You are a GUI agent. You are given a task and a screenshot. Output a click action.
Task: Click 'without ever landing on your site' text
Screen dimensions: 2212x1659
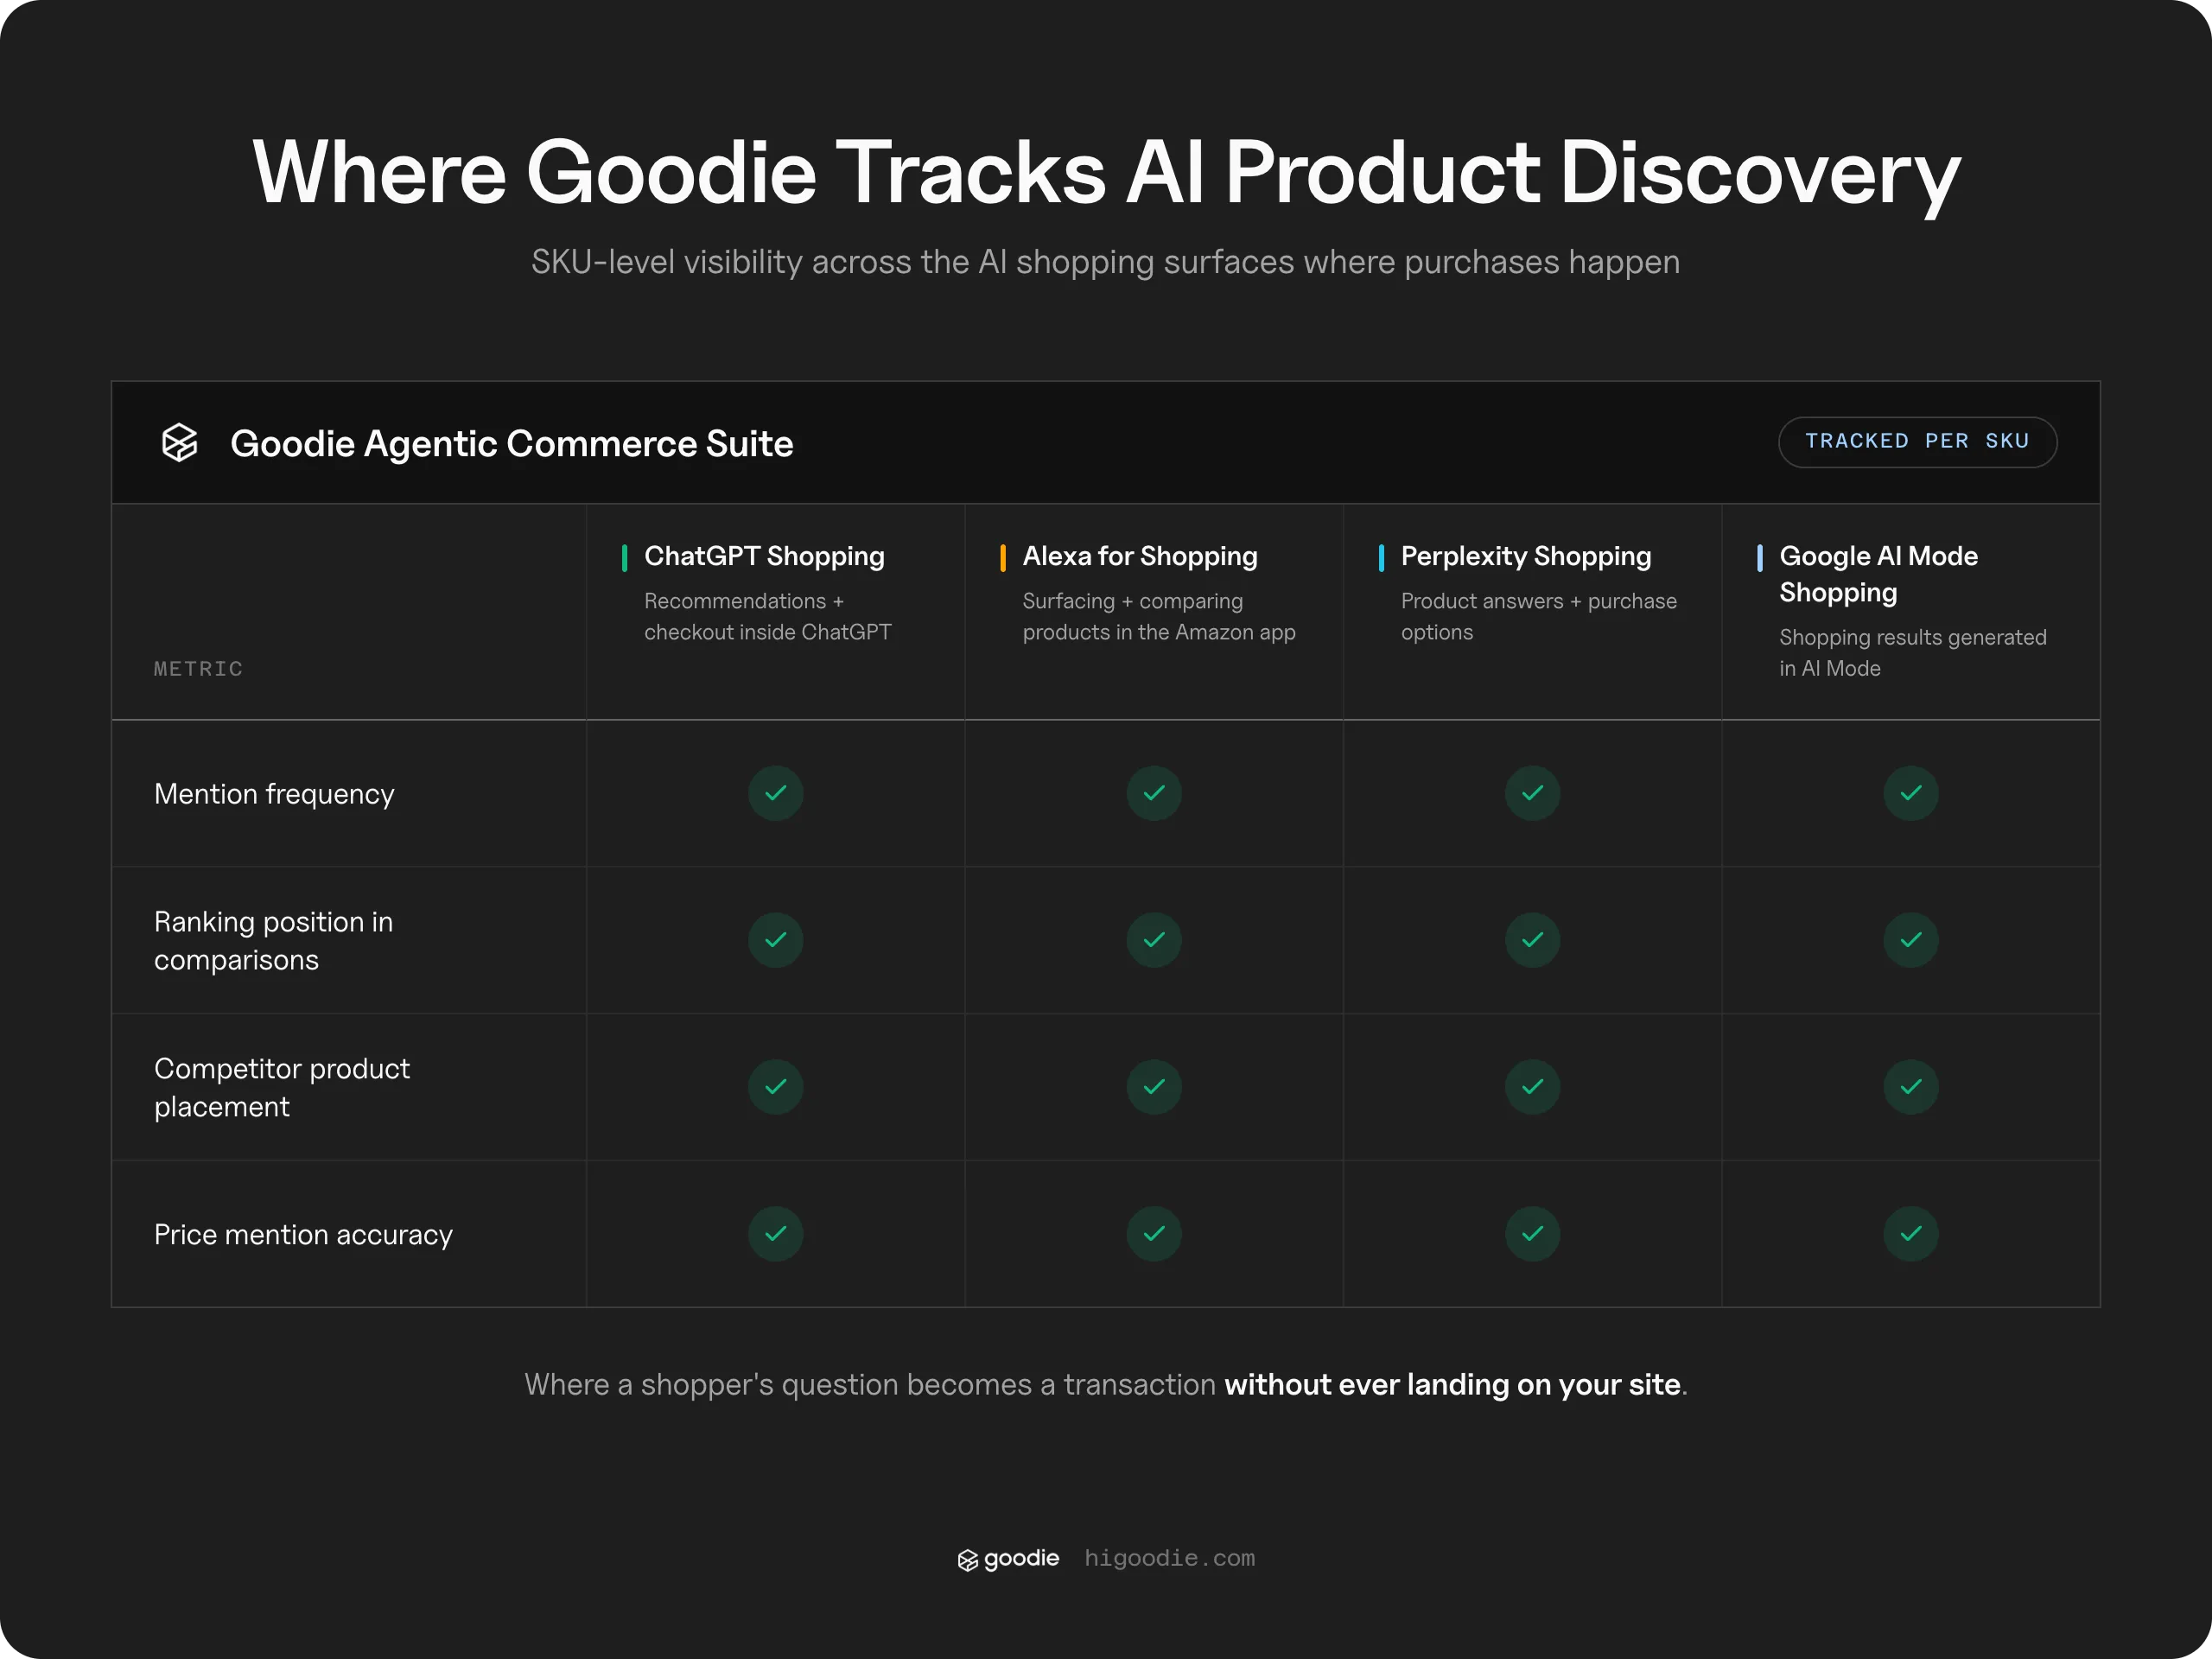pos(1452,1385)
